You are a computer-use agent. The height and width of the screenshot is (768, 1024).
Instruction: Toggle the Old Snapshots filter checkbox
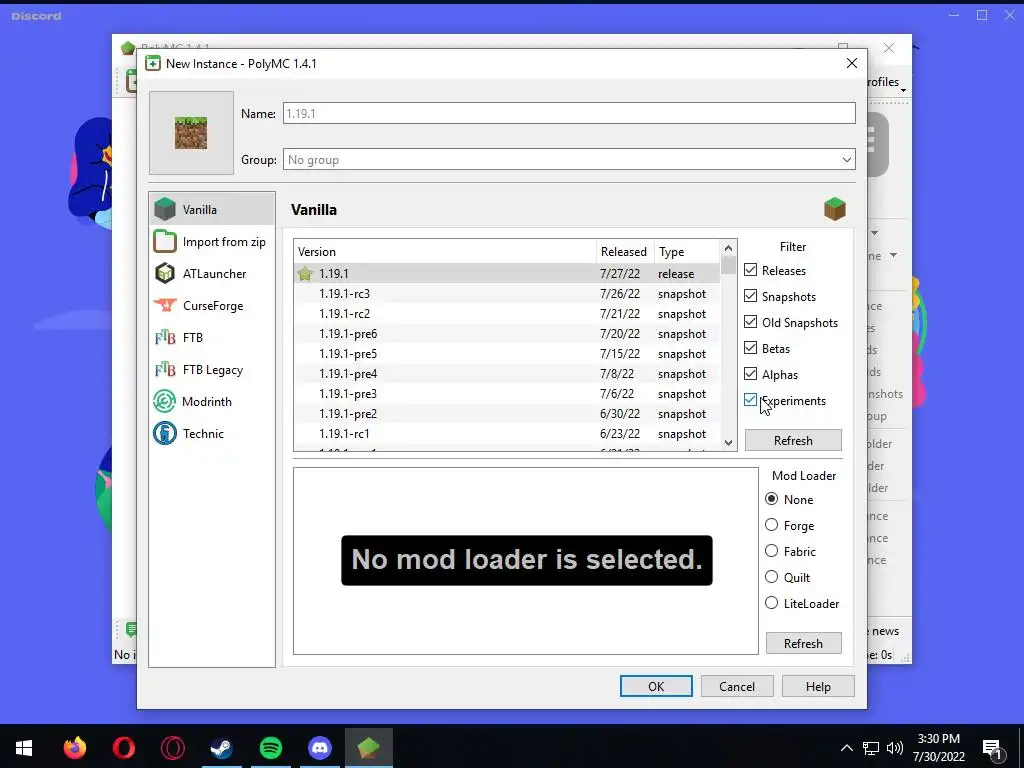tap(750, 322)
